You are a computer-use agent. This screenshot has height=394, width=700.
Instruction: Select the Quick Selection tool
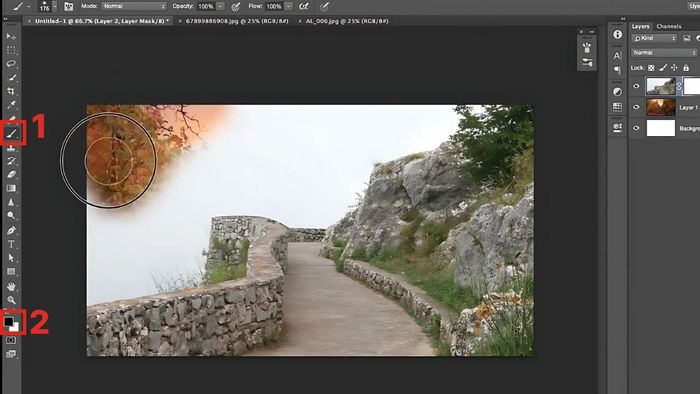click(11, 77)
